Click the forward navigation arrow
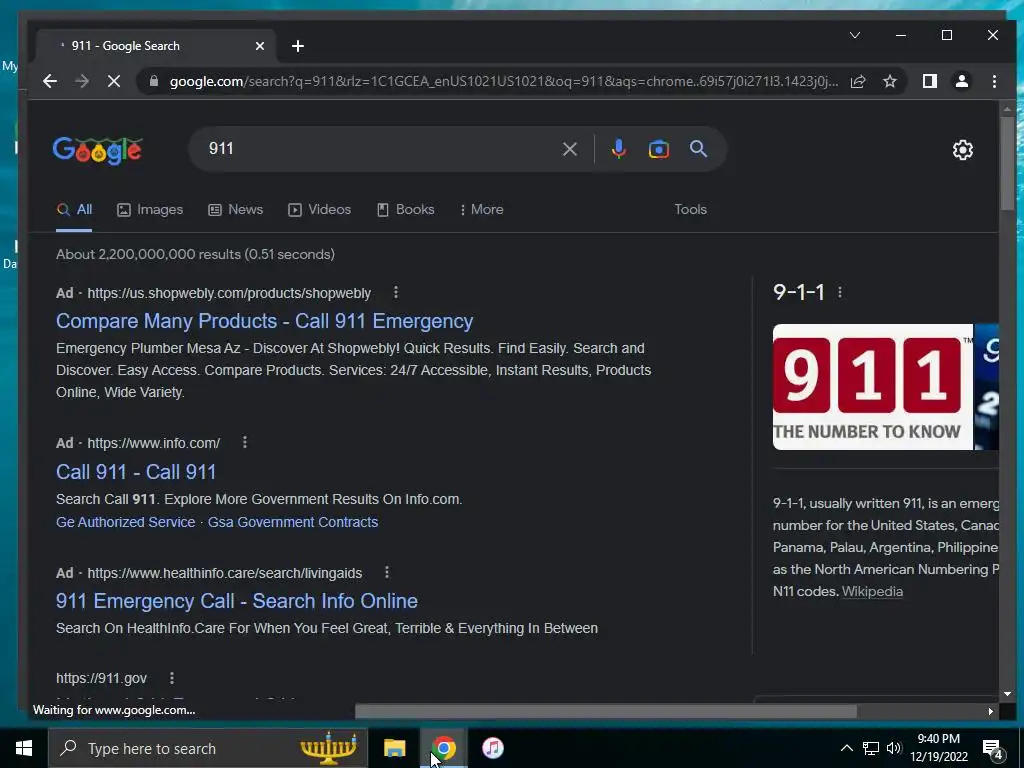The height and width of the screenshot is (768, 1024). tap(82, 81)
